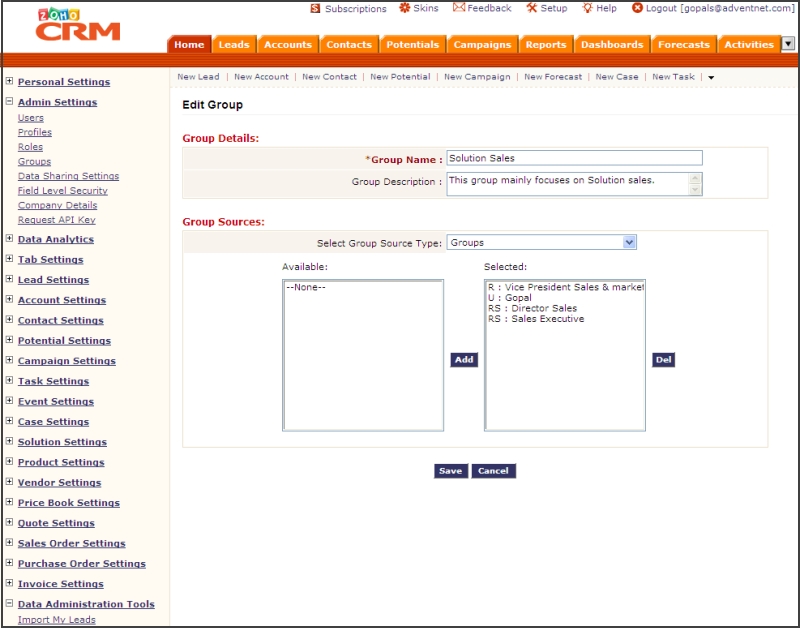Click the Del button

[x=663, y=360]
